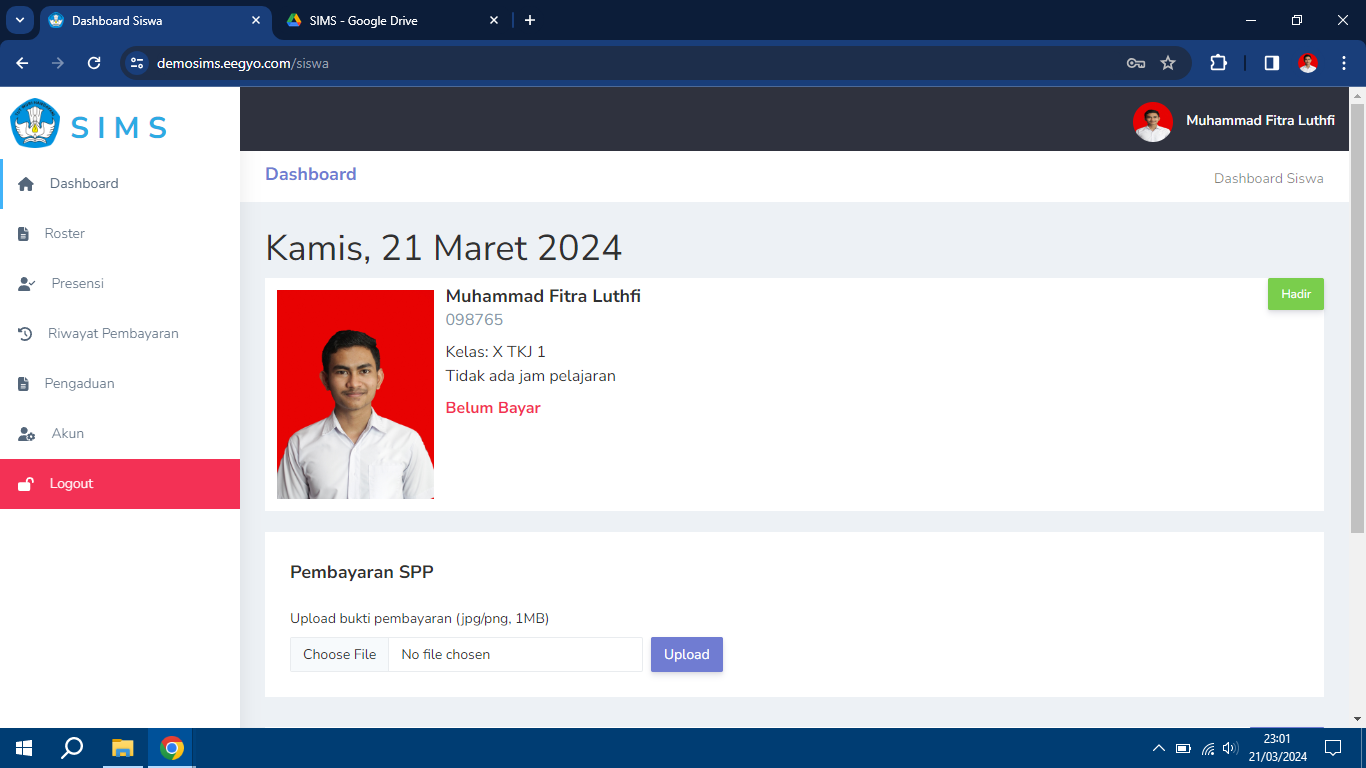1366x768 pixels.
Task: Click the Choose File button
Action: pos(340,655)
